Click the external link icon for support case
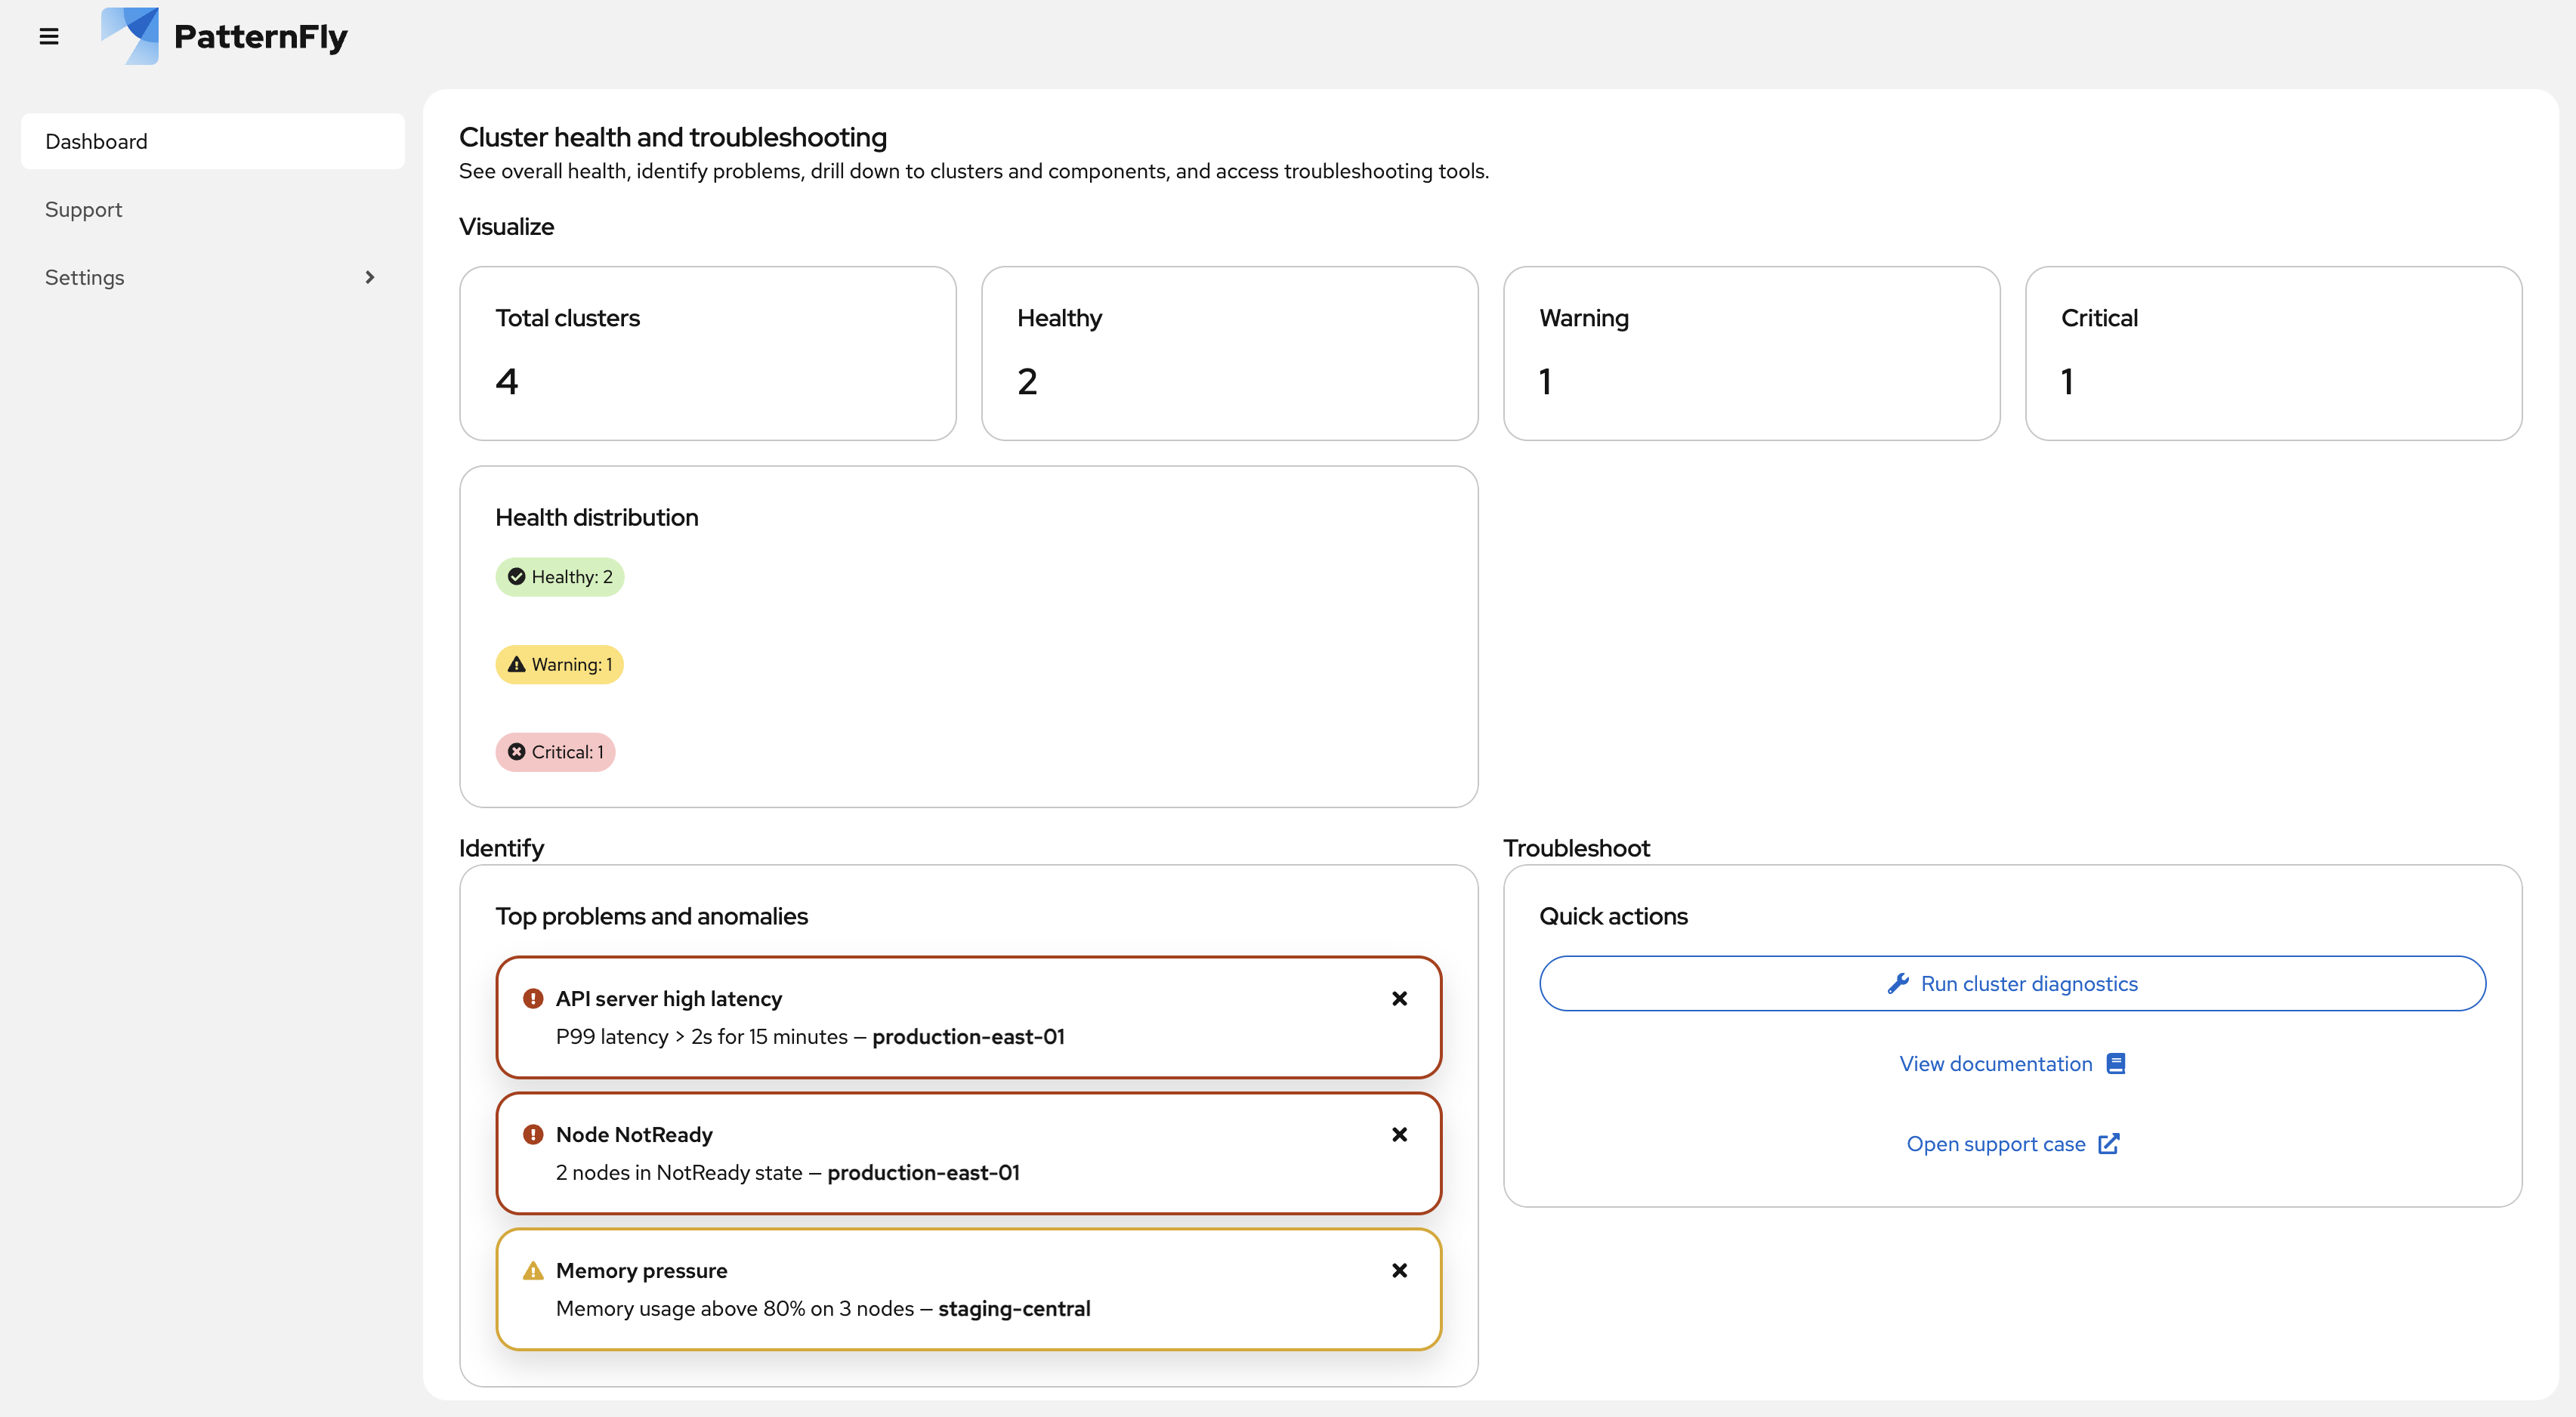Screen dimensions: 2576x1417 [2108, 1143]
